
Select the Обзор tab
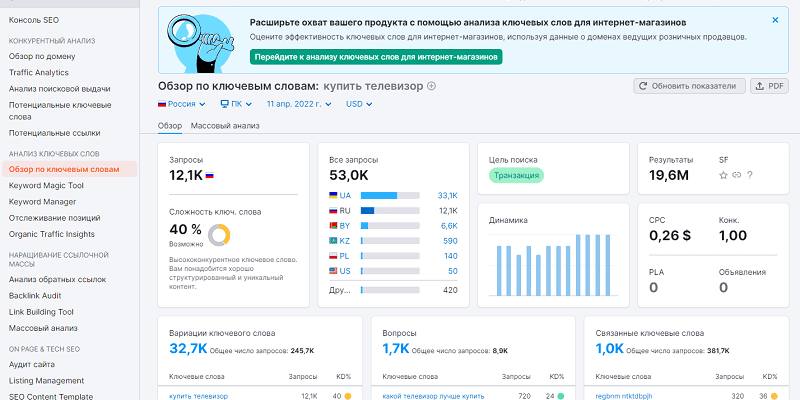pyautogui.click(x=170, y=126)
